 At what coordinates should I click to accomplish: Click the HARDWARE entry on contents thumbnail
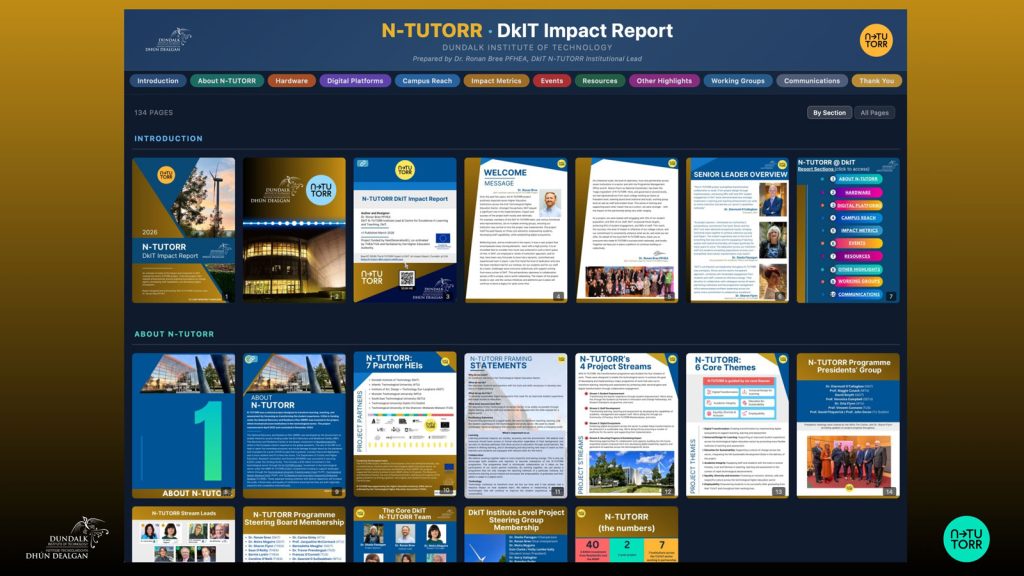858,192
